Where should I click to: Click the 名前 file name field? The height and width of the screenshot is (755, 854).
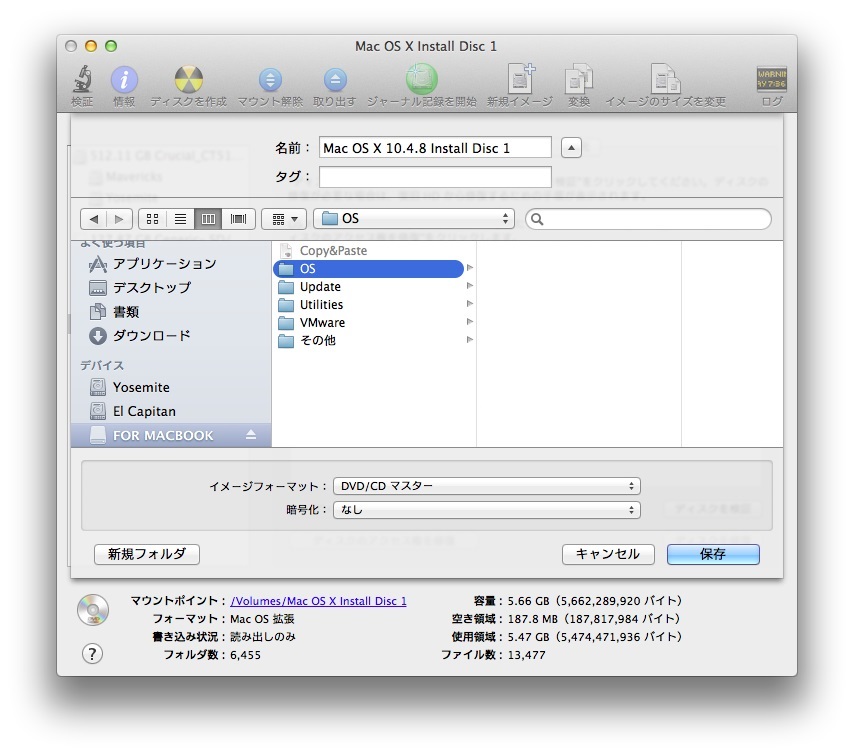[435, 148]
